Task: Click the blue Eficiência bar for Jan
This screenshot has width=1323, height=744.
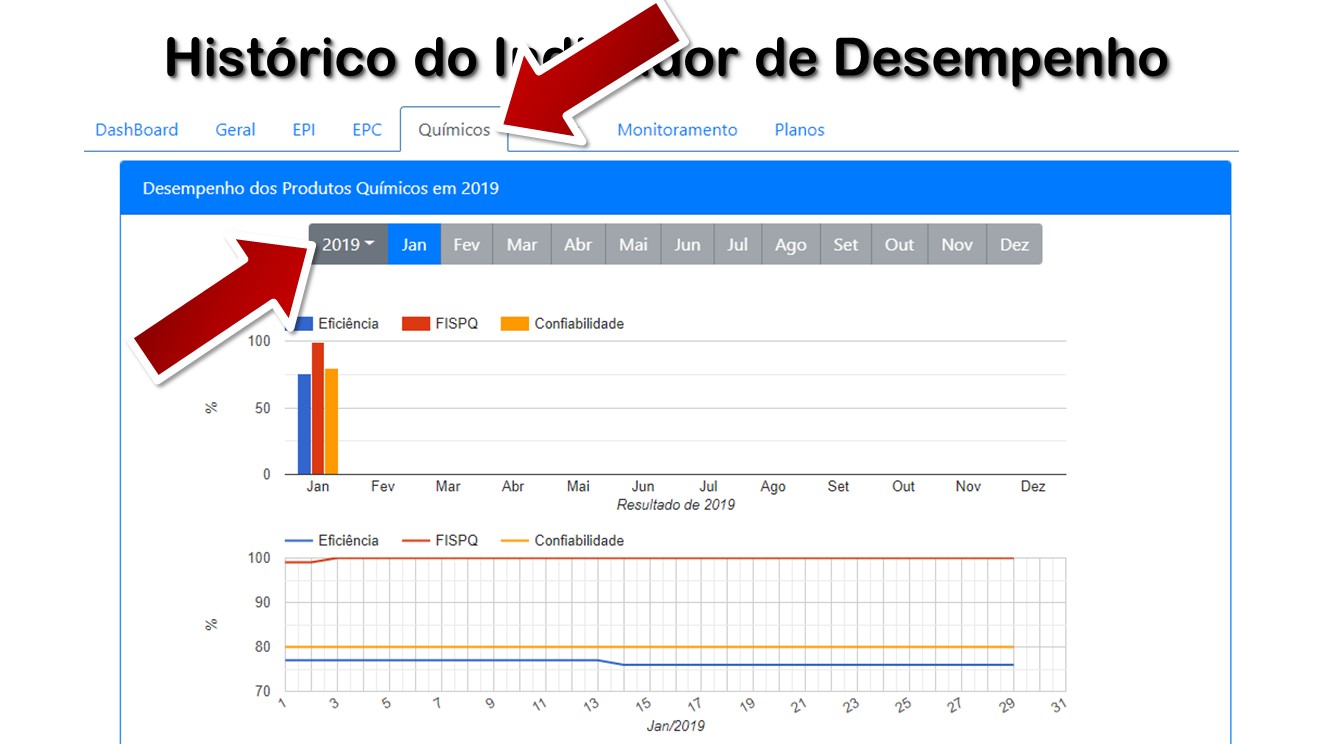Action: click(304, 424)
